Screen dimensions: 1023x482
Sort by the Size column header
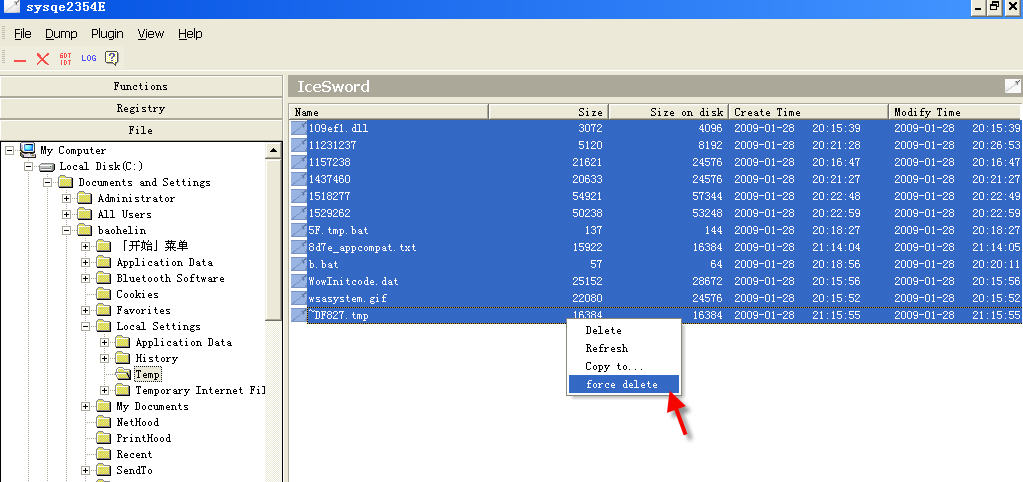pos(549,112)
